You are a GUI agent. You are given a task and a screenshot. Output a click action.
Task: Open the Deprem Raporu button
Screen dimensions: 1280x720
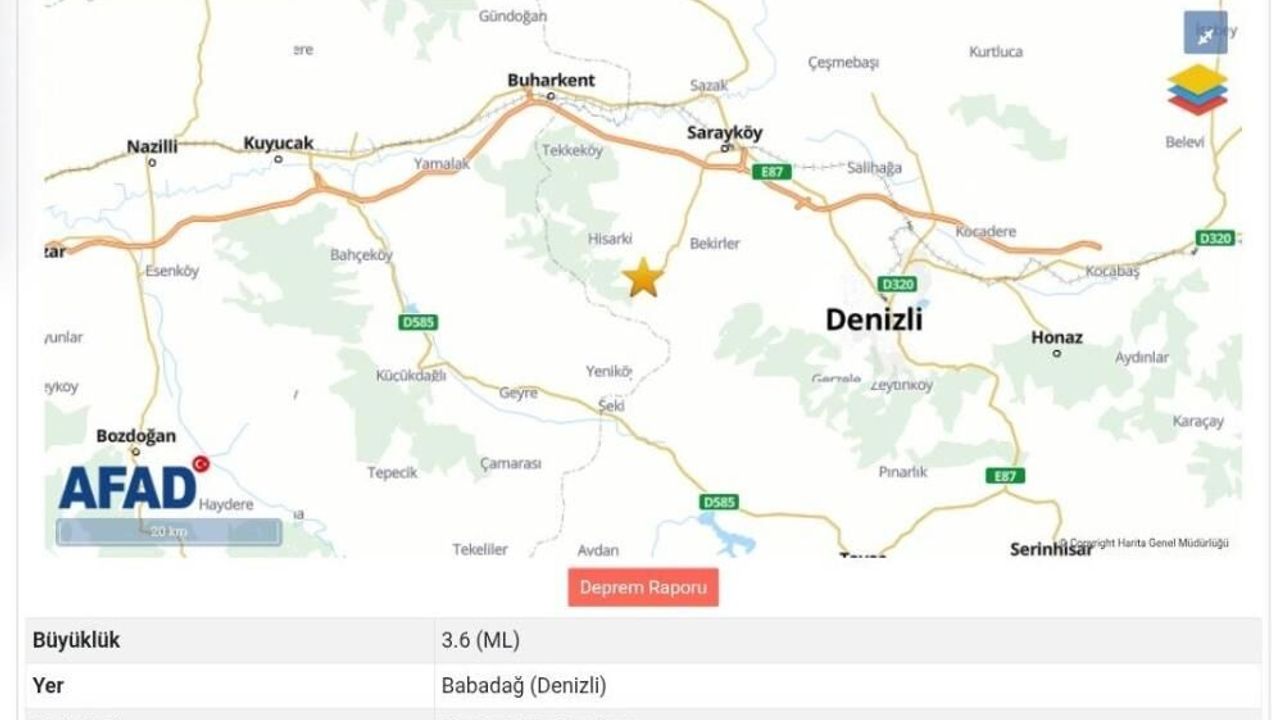[x=643, y=587]
